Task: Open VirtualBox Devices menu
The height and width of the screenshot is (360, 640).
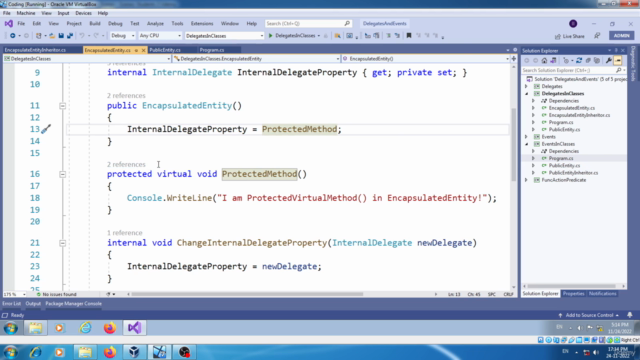Action: point(83,13)
